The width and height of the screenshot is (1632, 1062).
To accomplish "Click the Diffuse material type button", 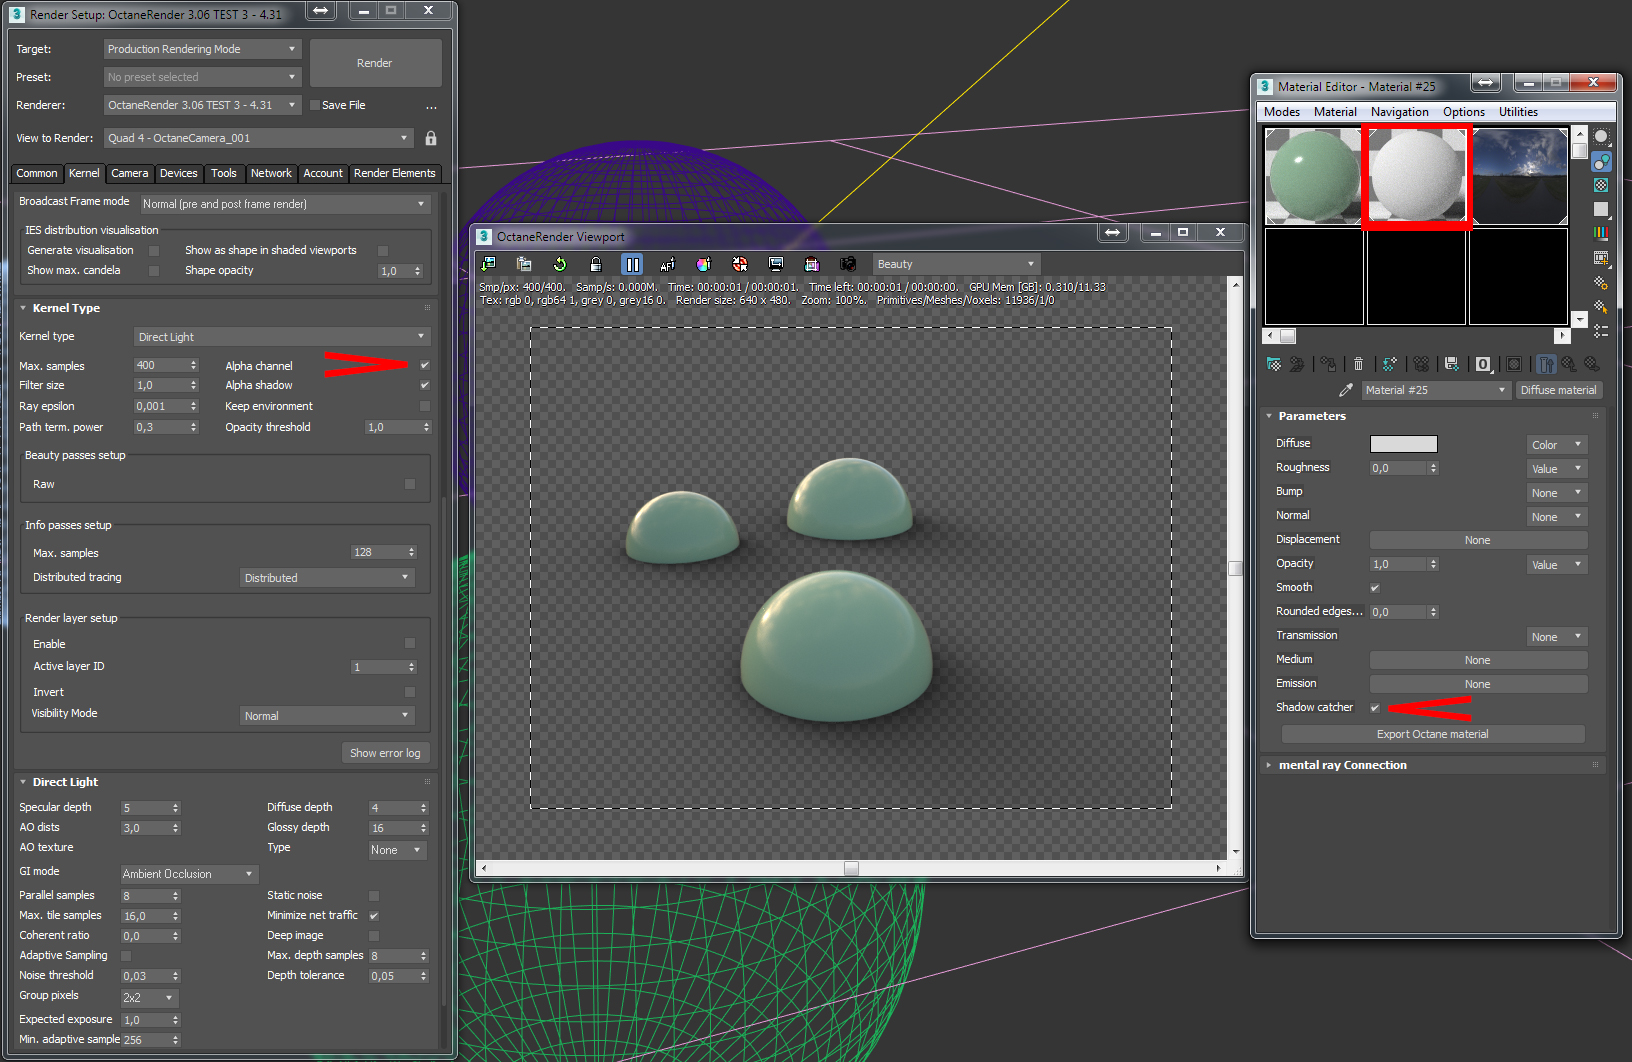I will point(1559,390).
